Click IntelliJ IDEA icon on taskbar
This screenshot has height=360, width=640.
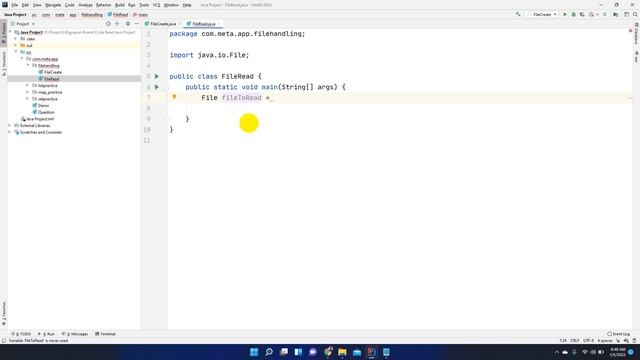(x=371, y=352)
